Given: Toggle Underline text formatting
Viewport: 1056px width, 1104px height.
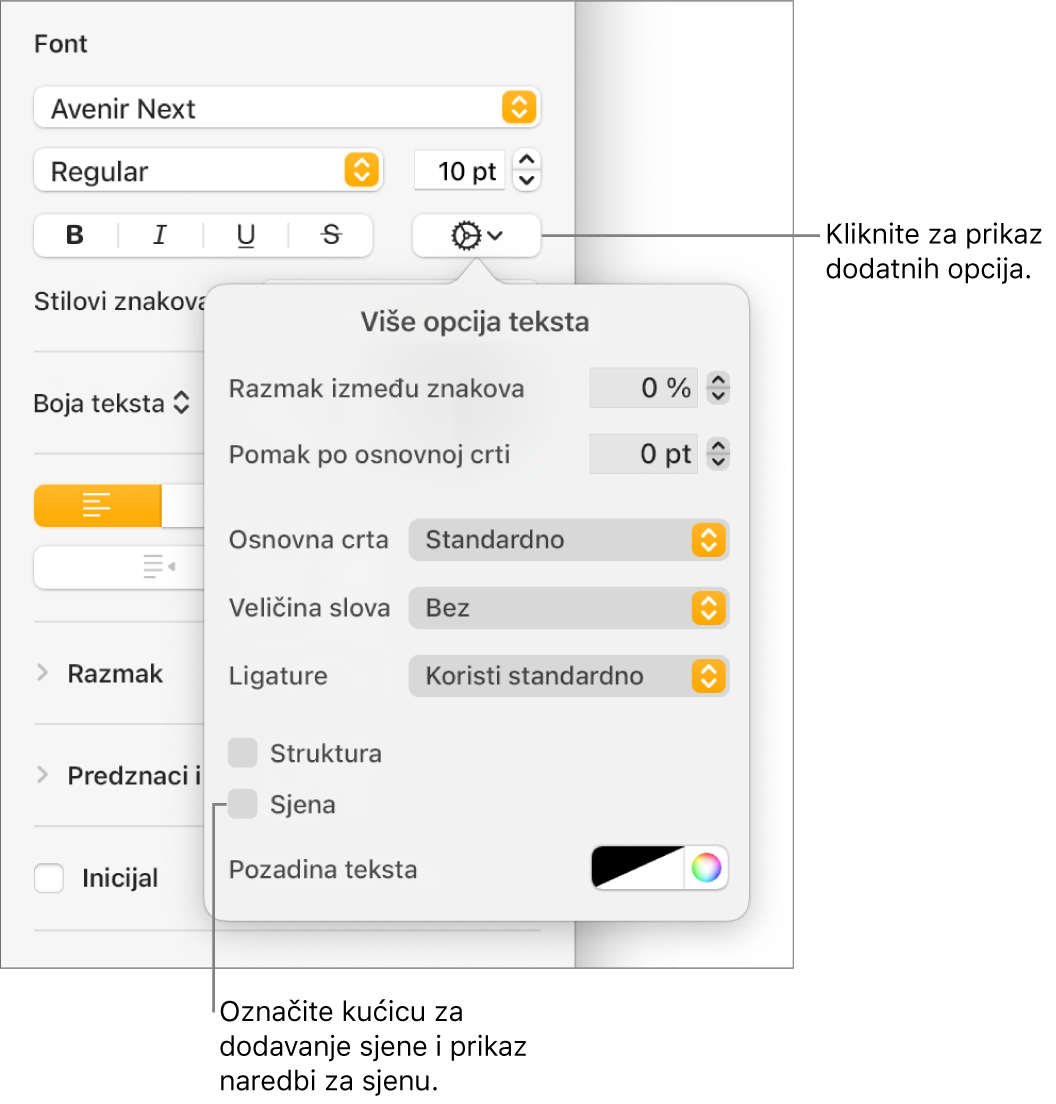Looking at the screenshot, I should (x=246, y=235).
